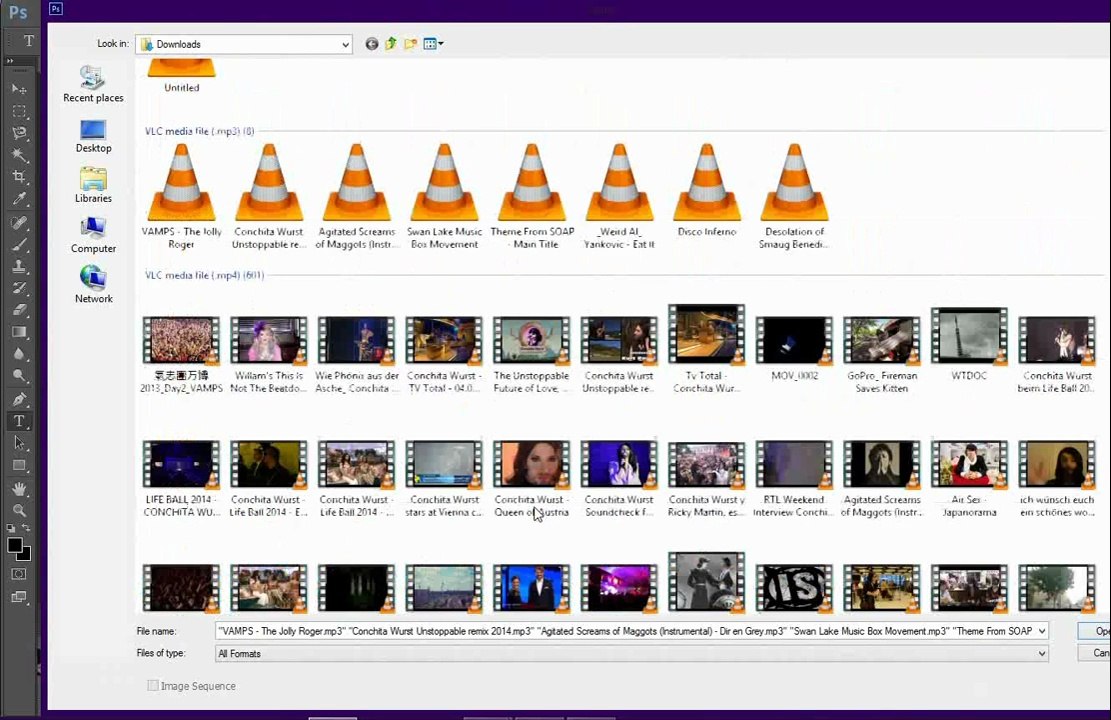
Task: Select the Clone Stamp tool
Action: (x=19, y=266)
